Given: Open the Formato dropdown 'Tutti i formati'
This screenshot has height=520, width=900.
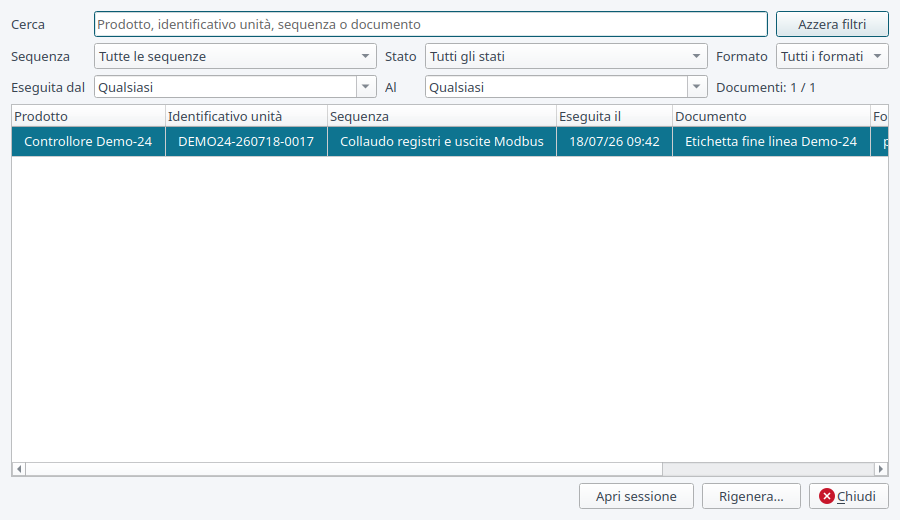Looking at the screenshot, I should click(832, 56).
